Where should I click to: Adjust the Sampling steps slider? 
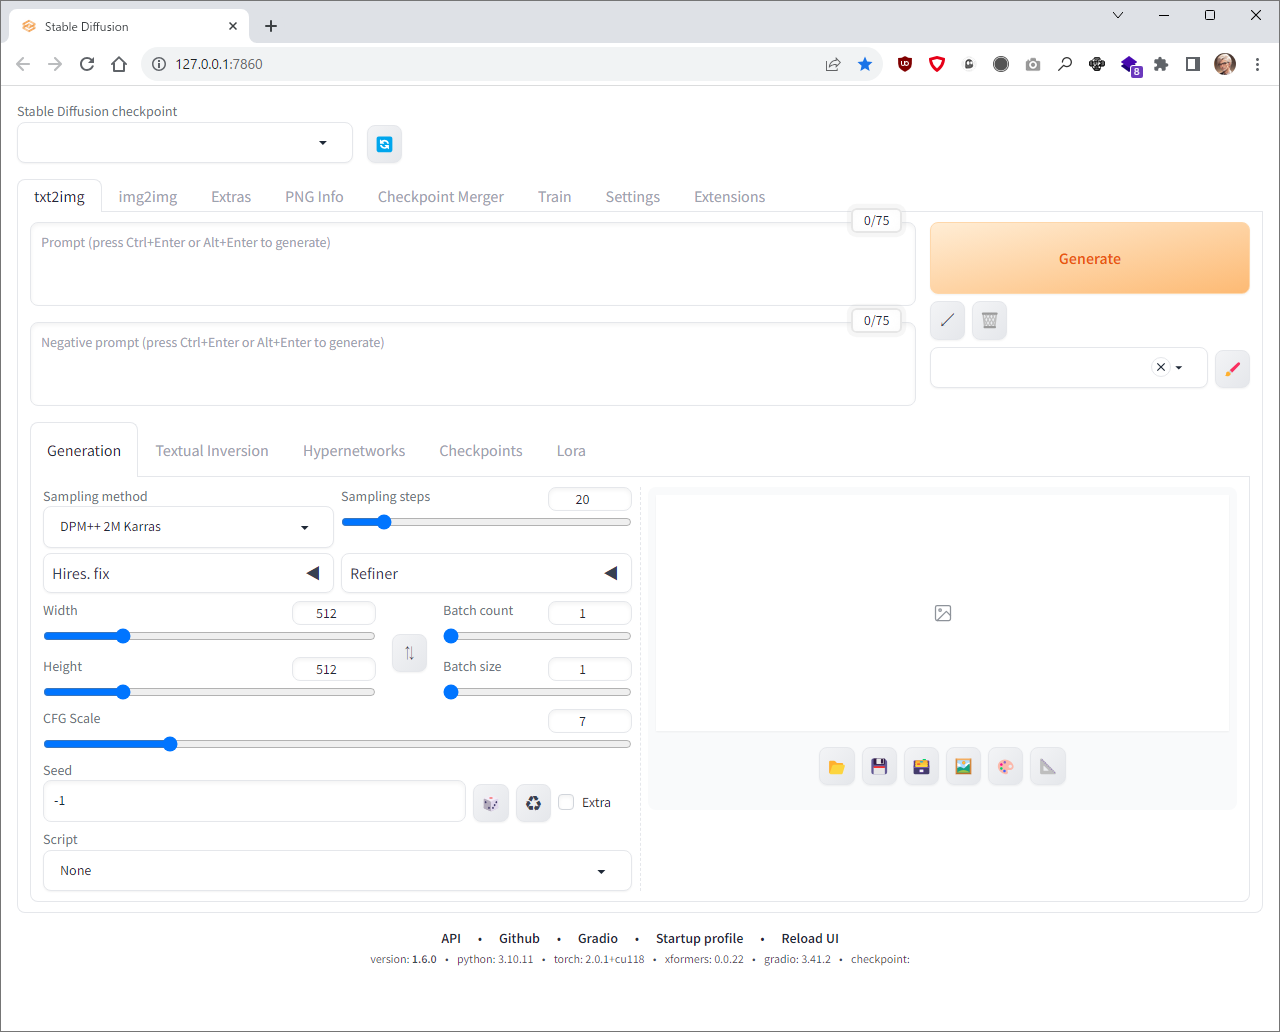486,522
